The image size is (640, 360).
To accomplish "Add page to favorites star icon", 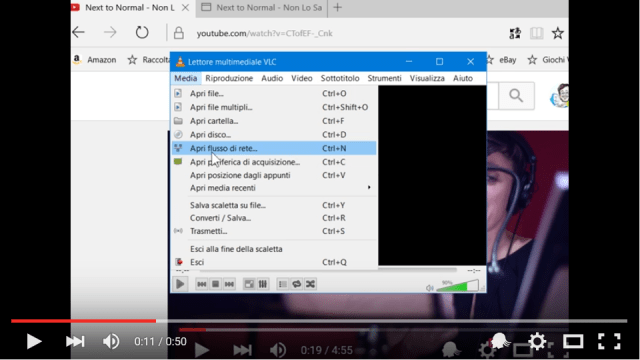I will click(558, 33).
